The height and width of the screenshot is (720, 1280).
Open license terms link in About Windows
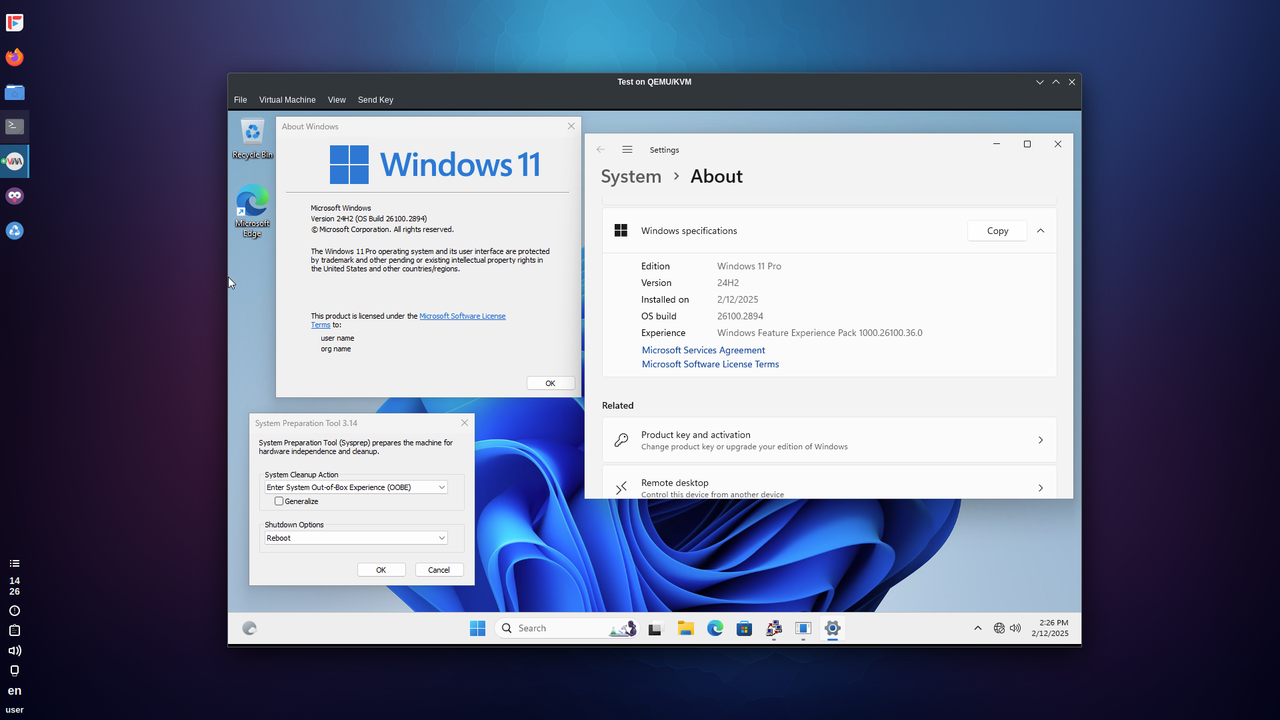[462, 316]
